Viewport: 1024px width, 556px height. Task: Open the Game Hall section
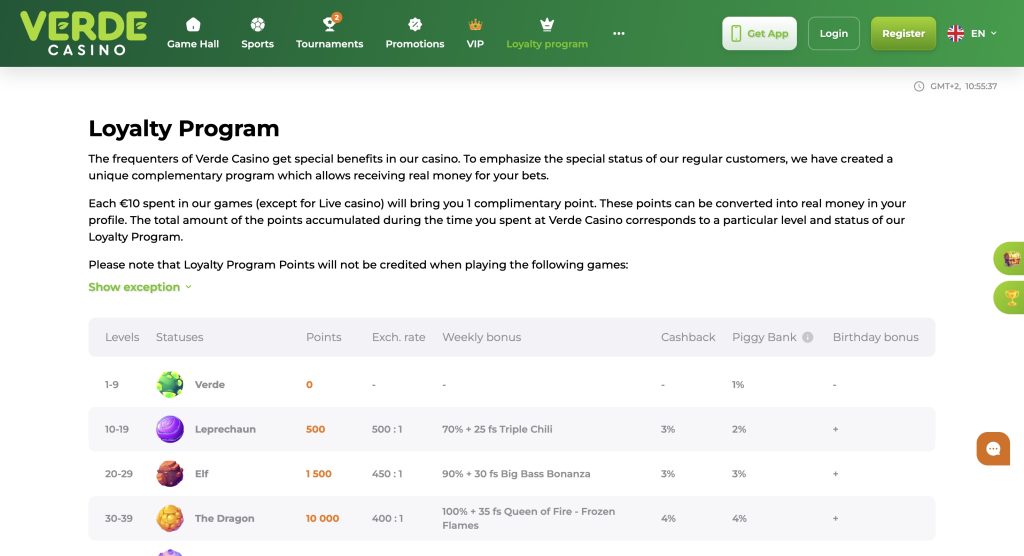tap(193, 33)
